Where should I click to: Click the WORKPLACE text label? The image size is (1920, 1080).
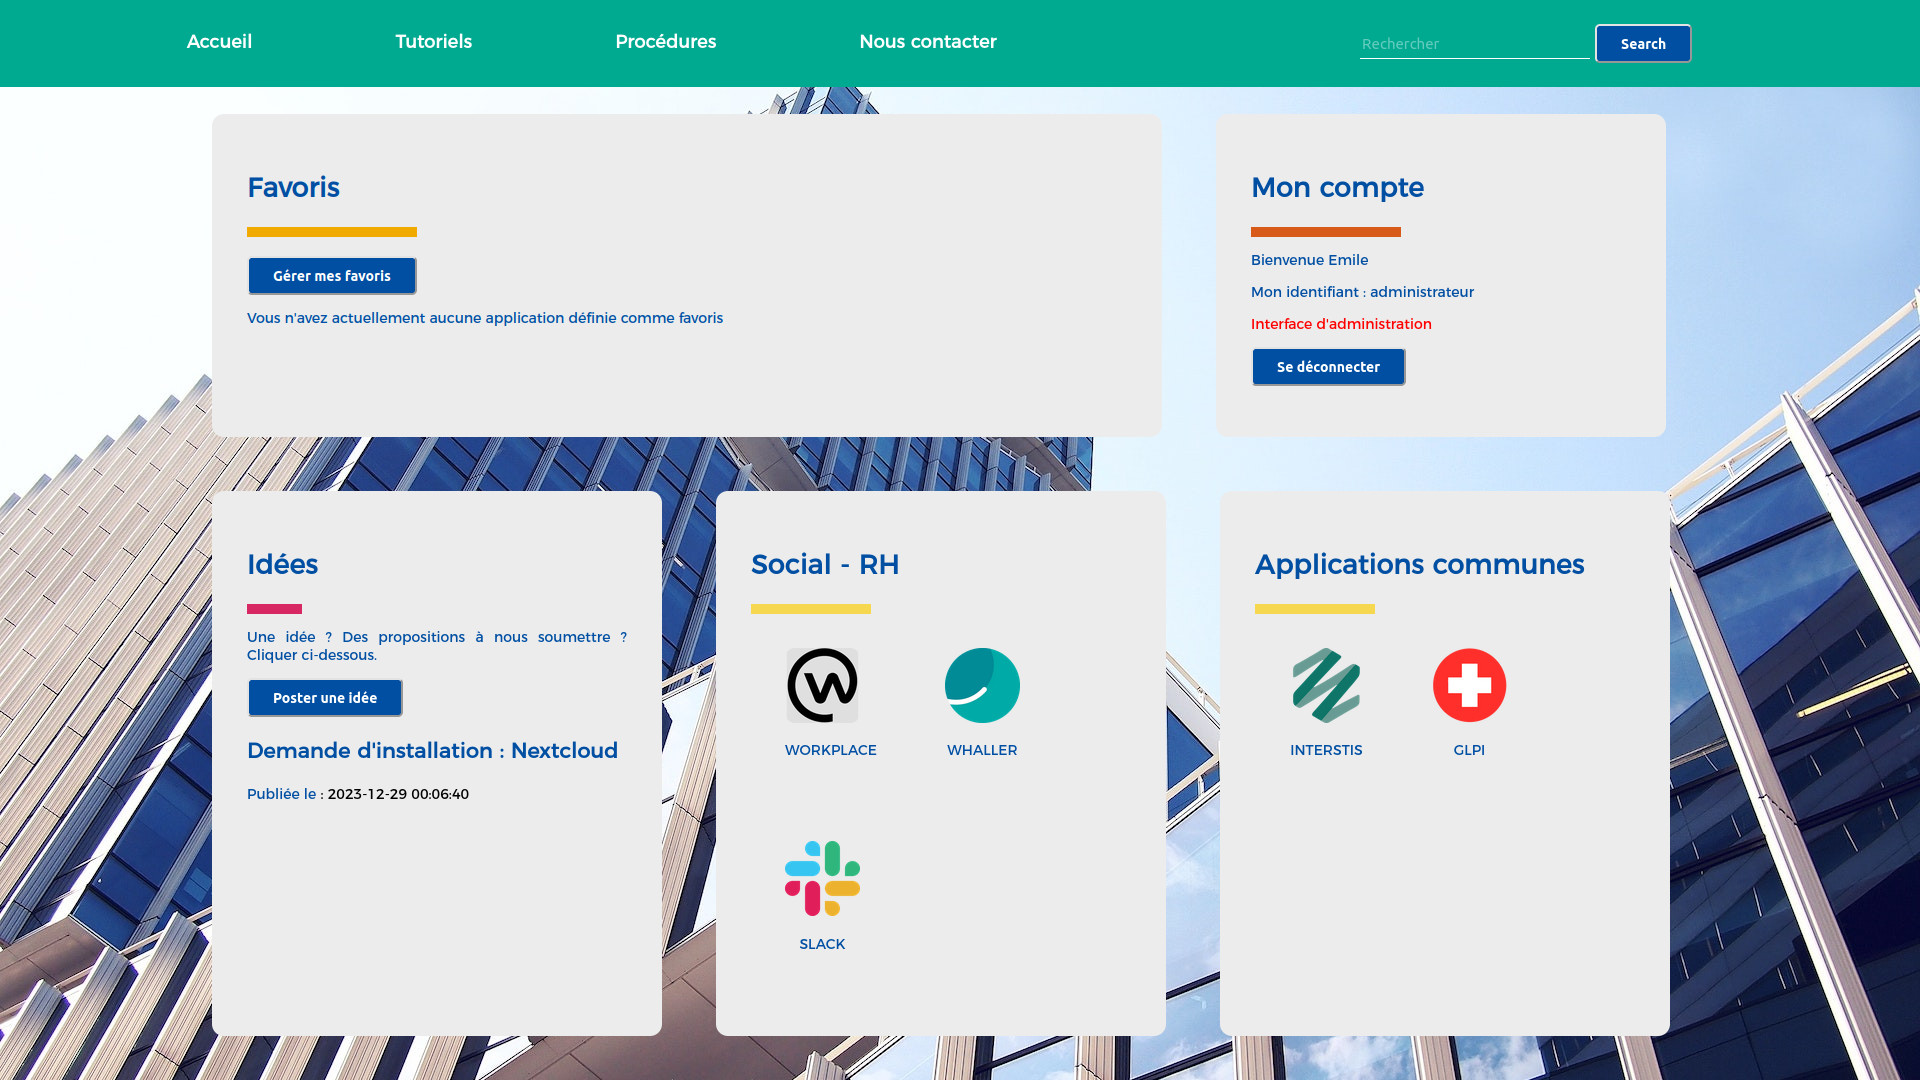click(x=830, y=750)
